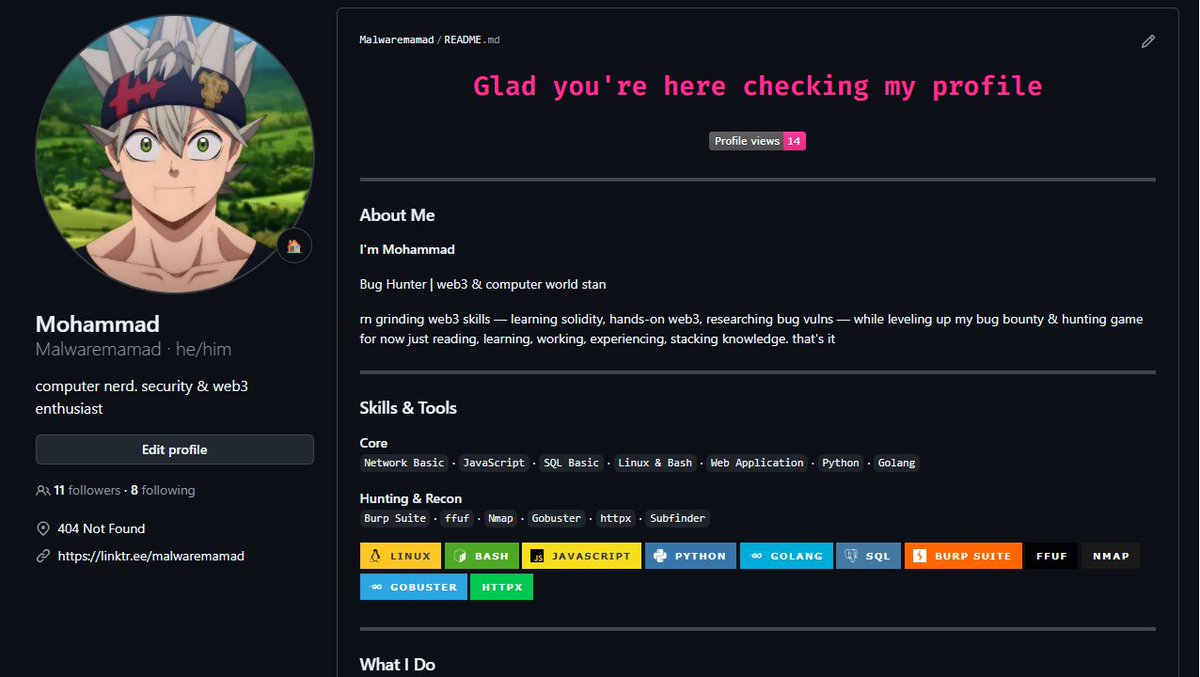
Task: Click the Golang badge
Action: [x=786, y=556]
